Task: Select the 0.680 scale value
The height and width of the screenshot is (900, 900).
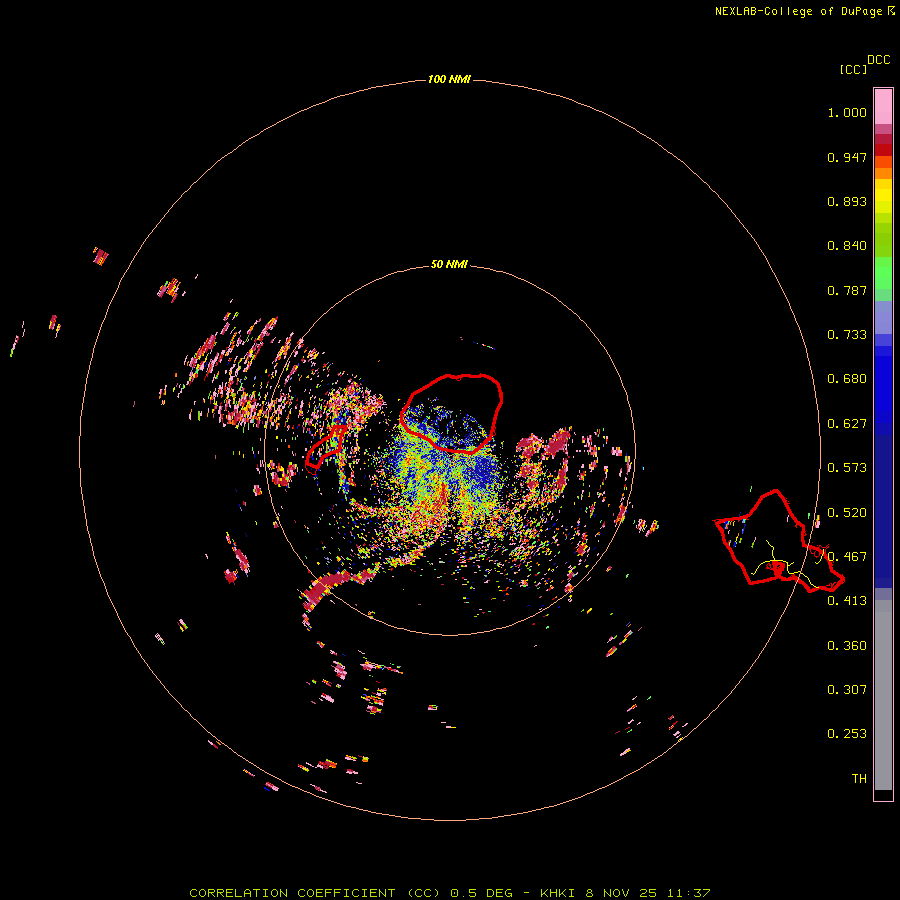Action: point(847,379)
